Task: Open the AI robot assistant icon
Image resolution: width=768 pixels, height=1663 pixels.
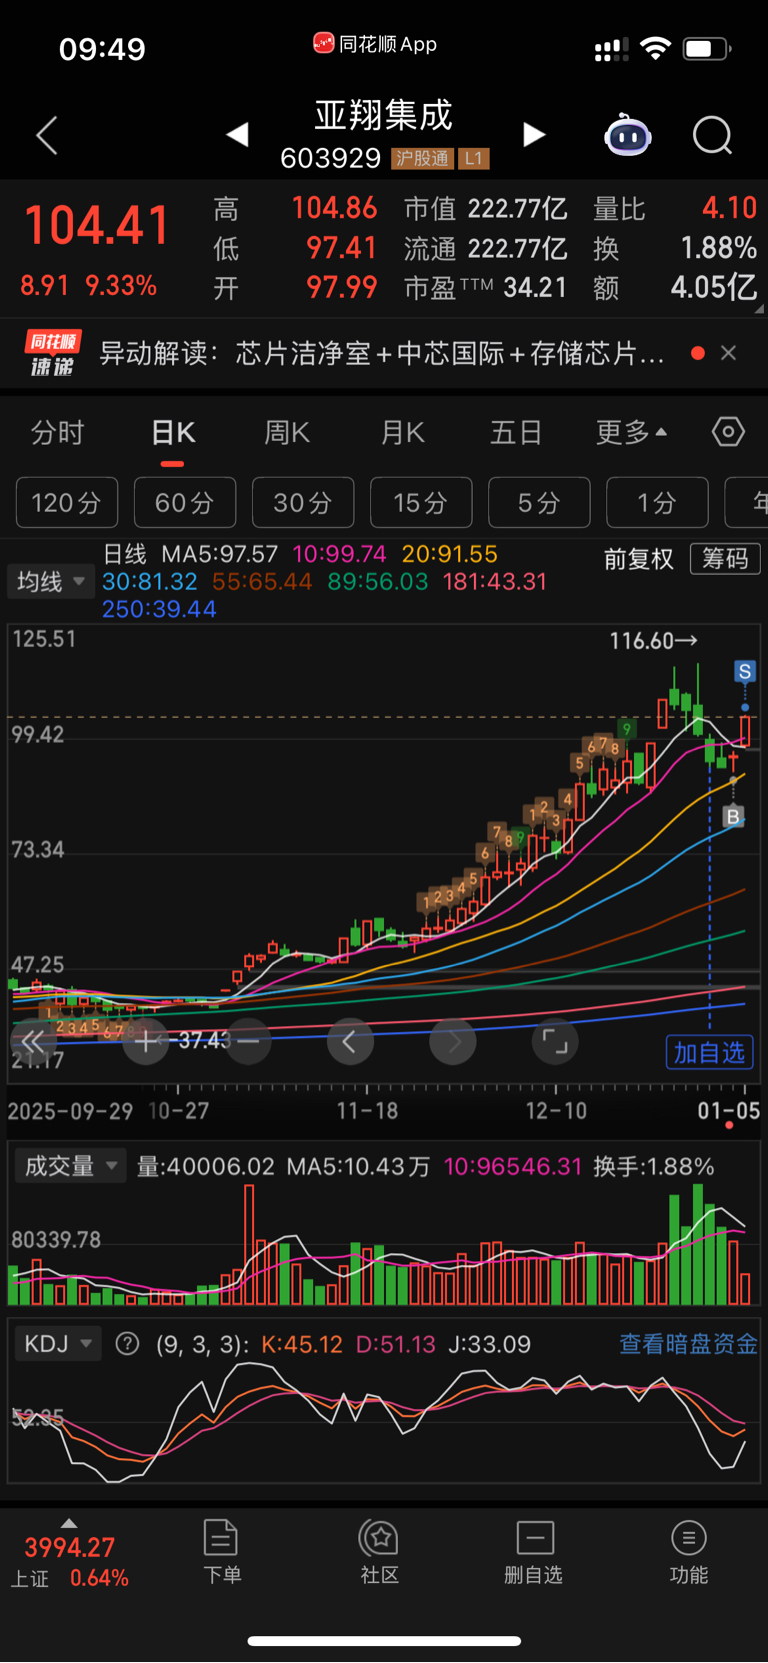Action: pyautogui.click(x=628, y=135)
